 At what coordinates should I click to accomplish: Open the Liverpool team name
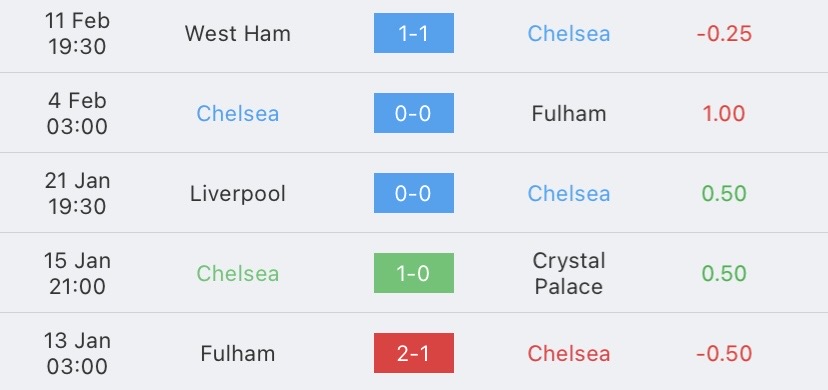click(x=238, y=194)
